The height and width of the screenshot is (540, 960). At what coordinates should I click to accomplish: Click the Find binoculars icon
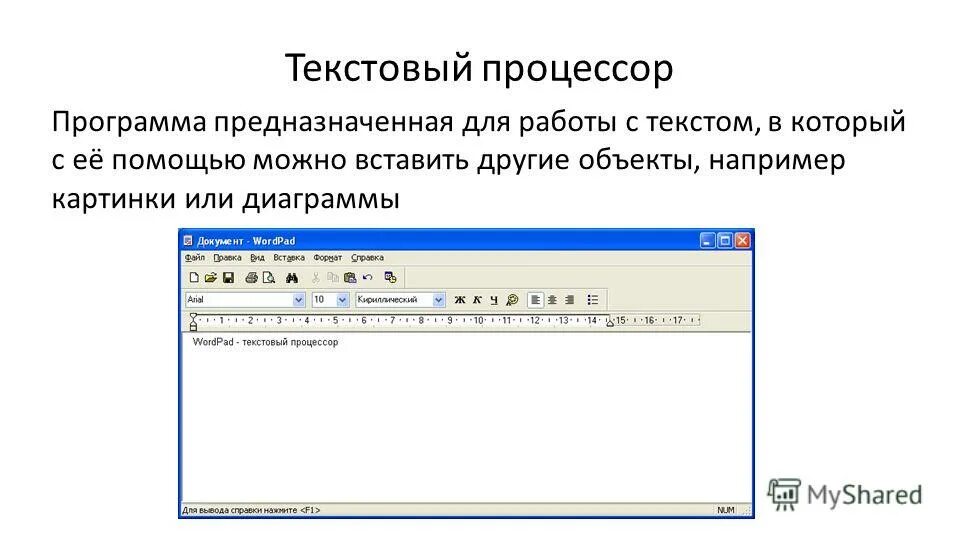pyautogui.click(x=292, y=277)
